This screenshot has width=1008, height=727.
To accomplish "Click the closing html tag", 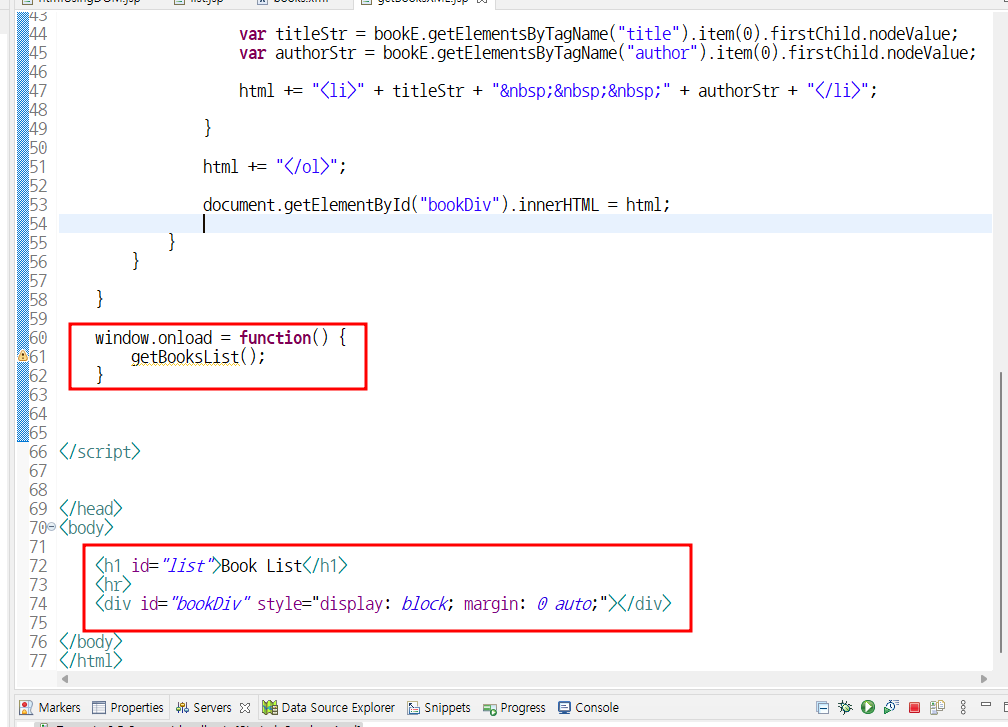I will (91, 660).
